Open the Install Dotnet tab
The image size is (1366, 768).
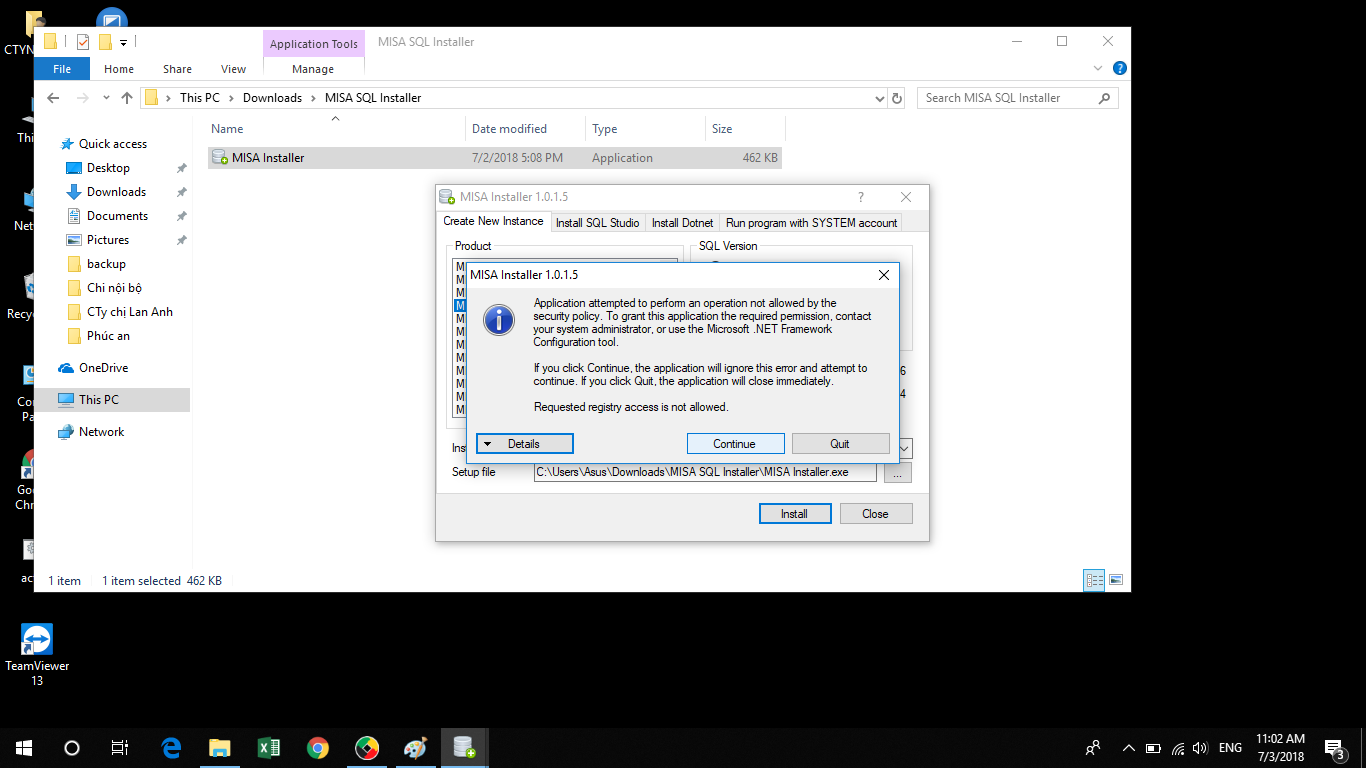tap(683, 223)
